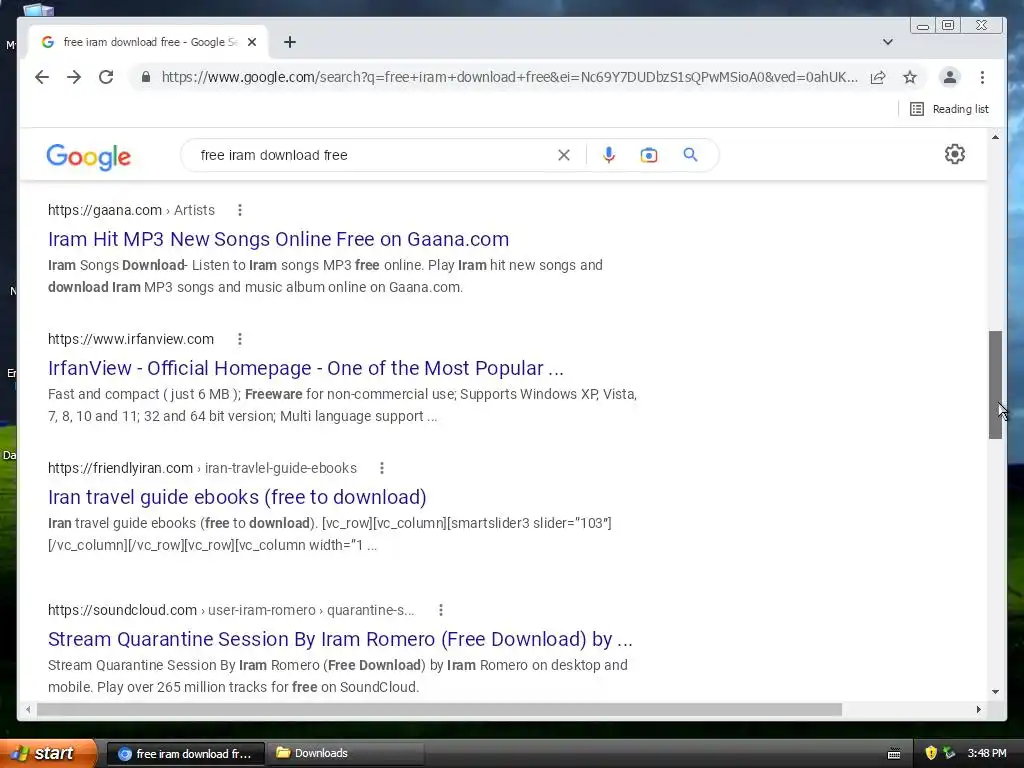Click the scroll left arrow

(x=27, y=709)
